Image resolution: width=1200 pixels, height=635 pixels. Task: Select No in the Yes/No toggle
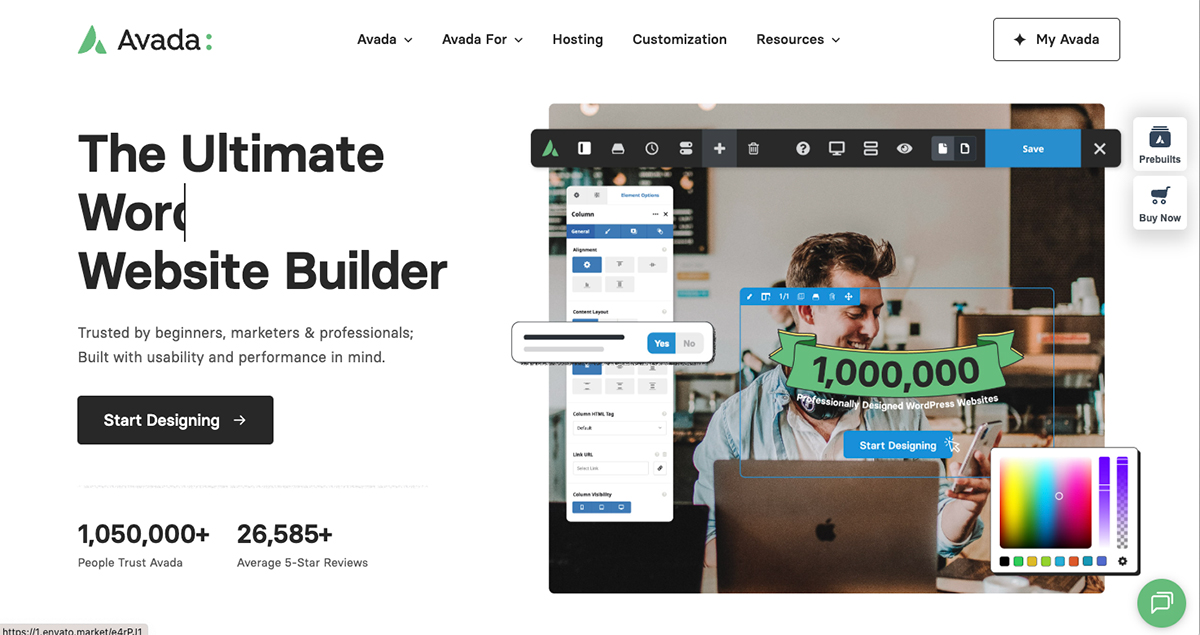pos(689,343)
